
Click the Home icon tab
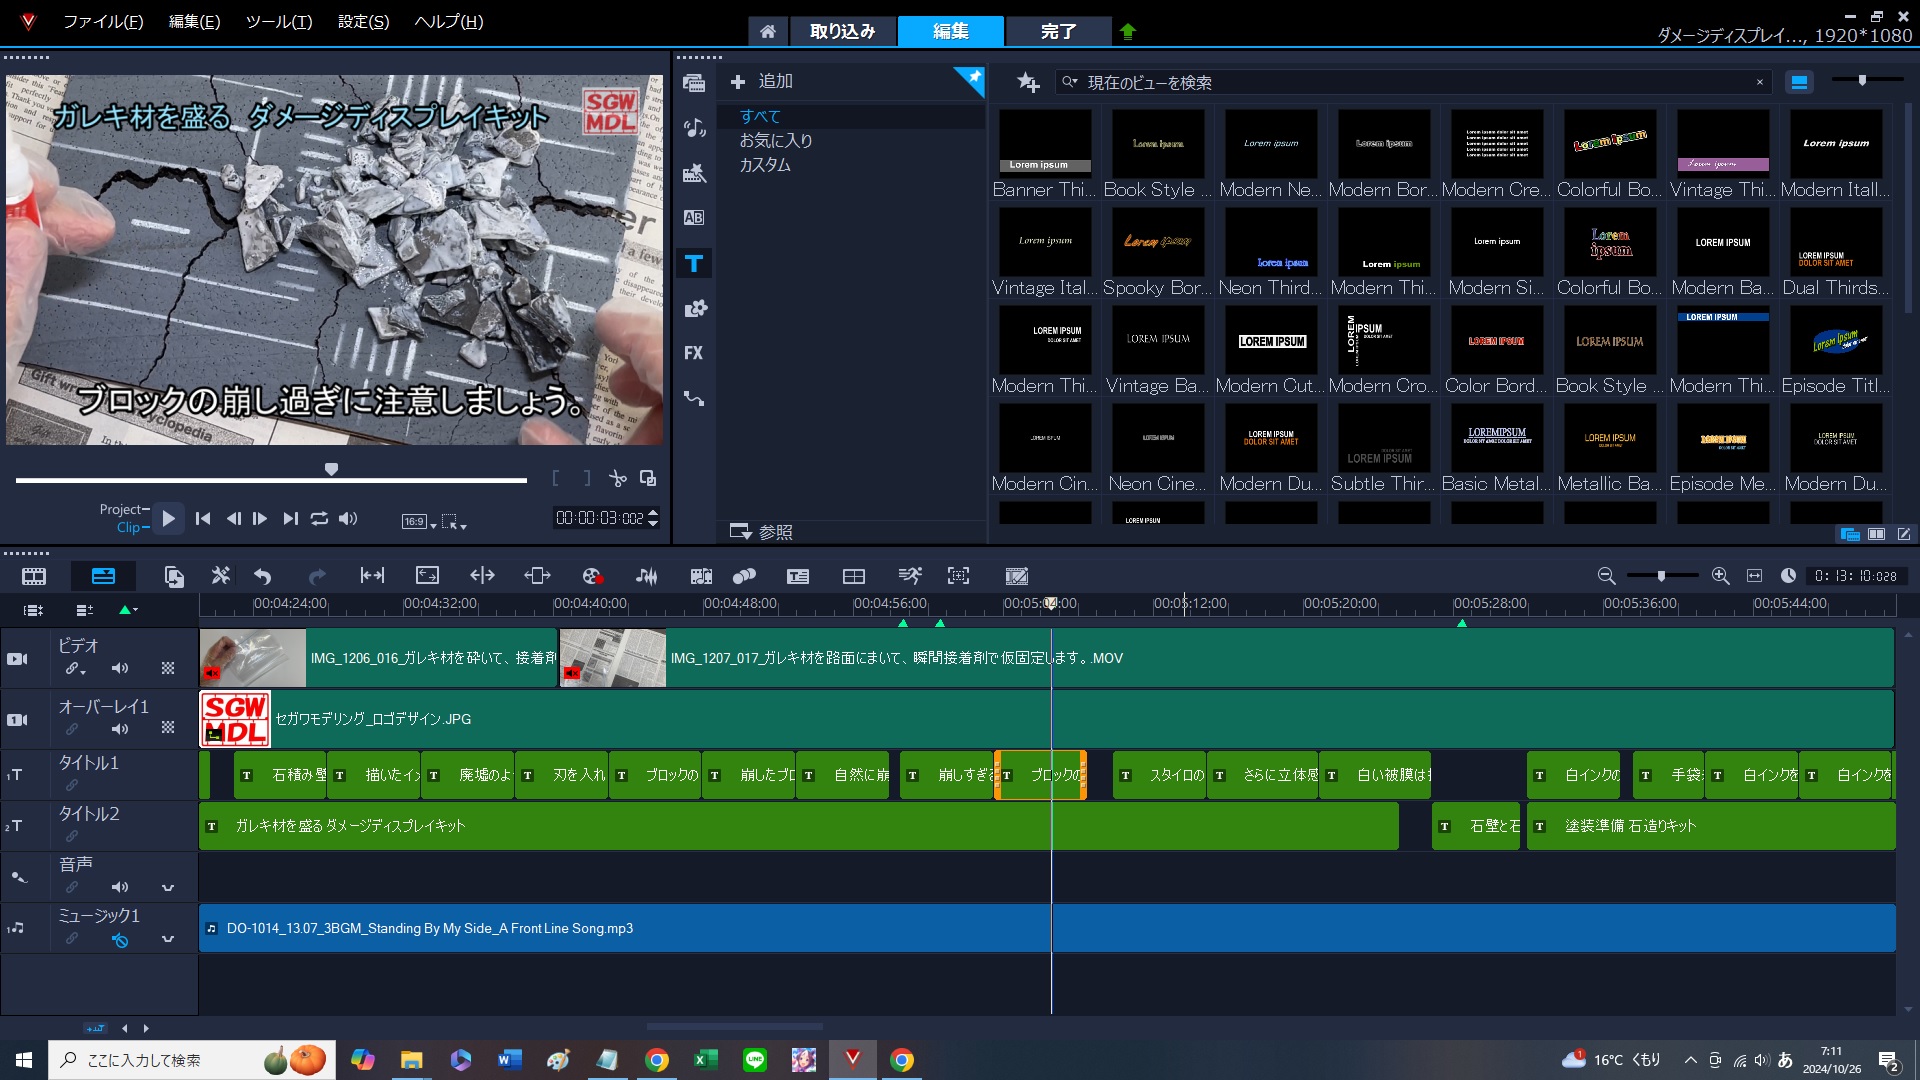768,31
